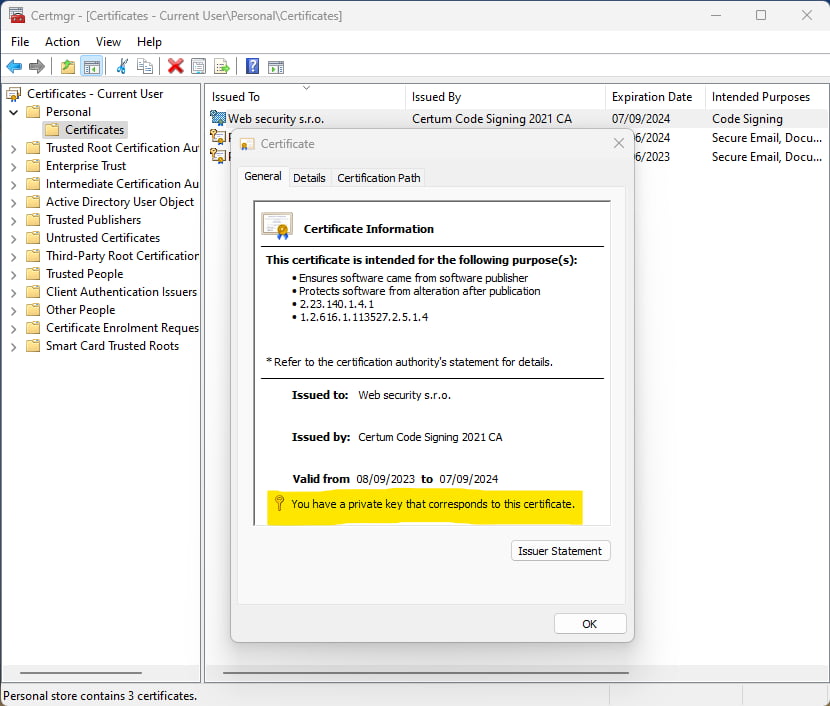Image resolution: width=830 pixels, height=706 pixels.
Task: Click the Export List toolbar icon
Action: (222, 67)
